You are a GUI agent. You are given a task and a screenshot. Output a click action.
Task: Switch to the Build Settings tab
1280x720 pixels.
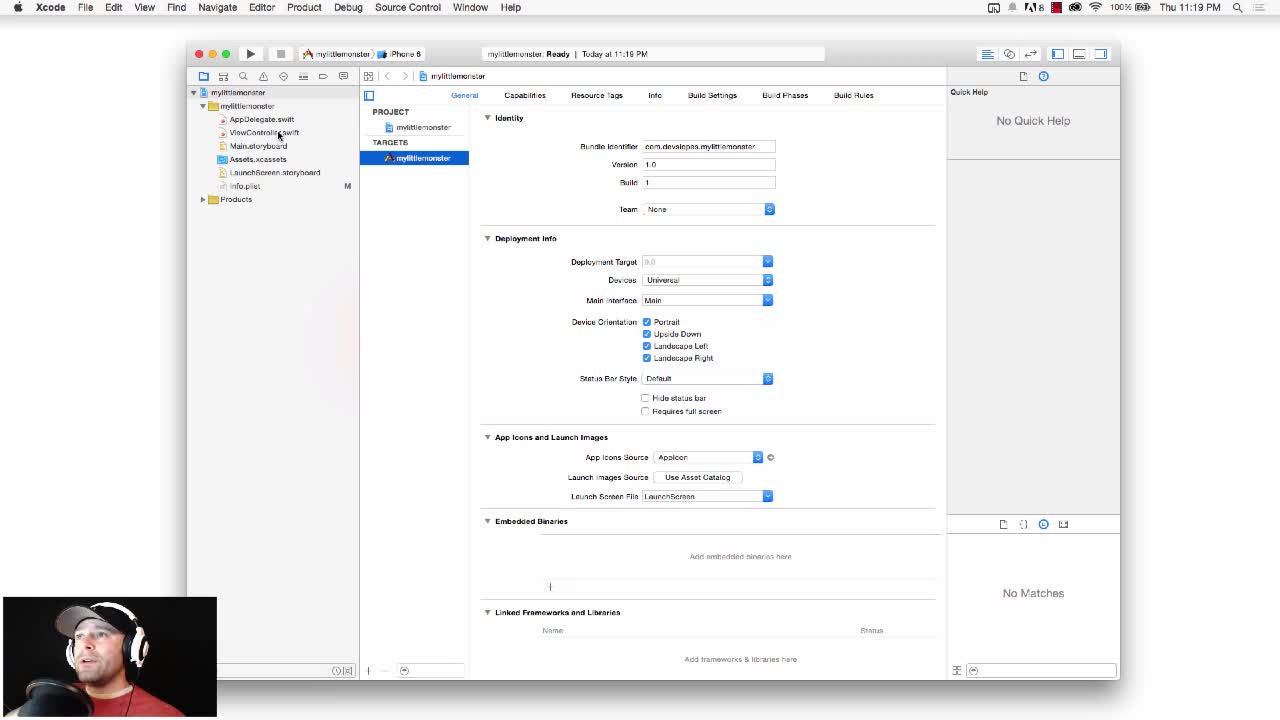point(712,95)
